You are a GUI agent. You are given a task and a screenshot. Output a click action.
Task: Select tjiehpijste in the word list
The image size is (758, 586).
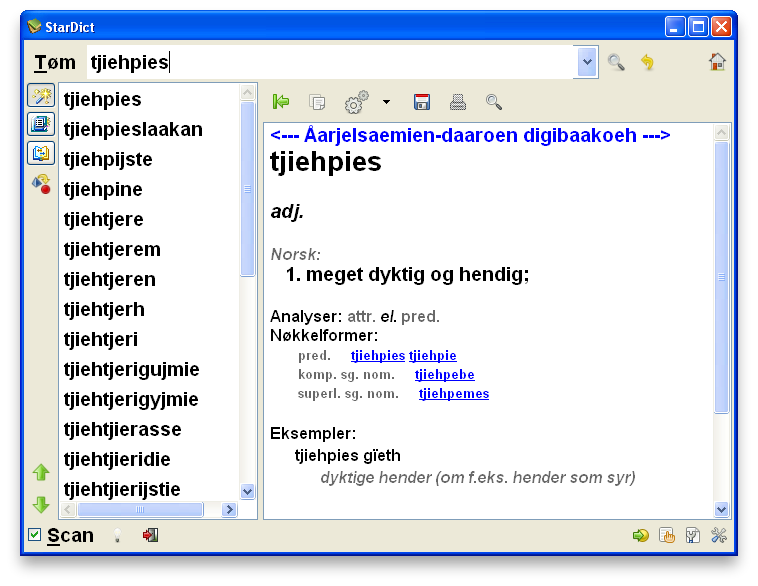(150, 159)
